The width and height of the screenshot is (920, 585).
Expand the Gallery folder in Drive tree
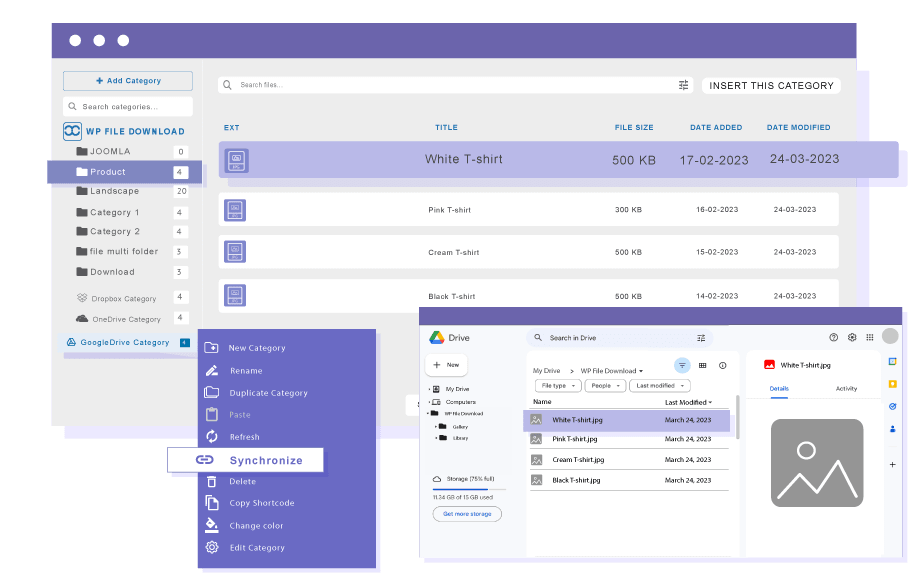[437, 426]
